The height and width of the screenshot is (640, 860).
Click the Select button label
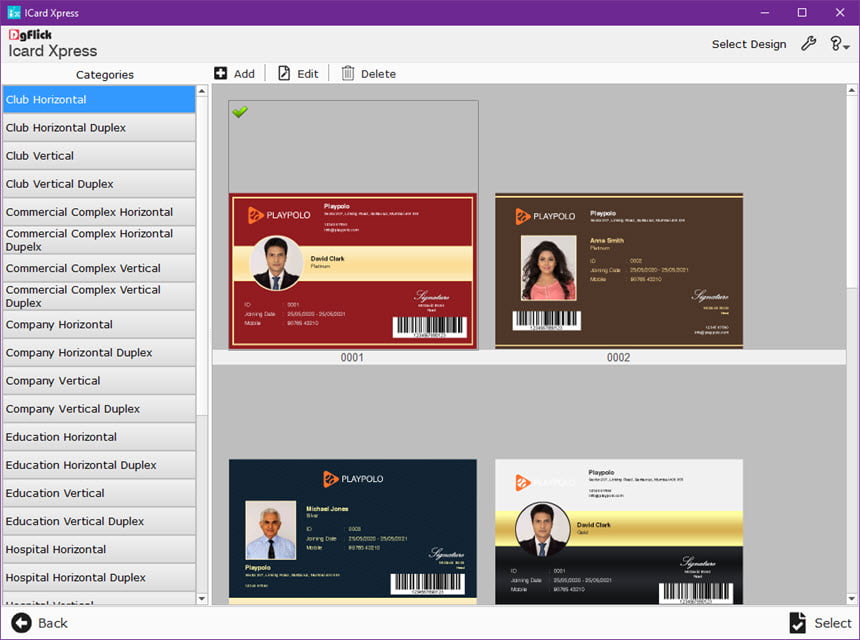833,624
